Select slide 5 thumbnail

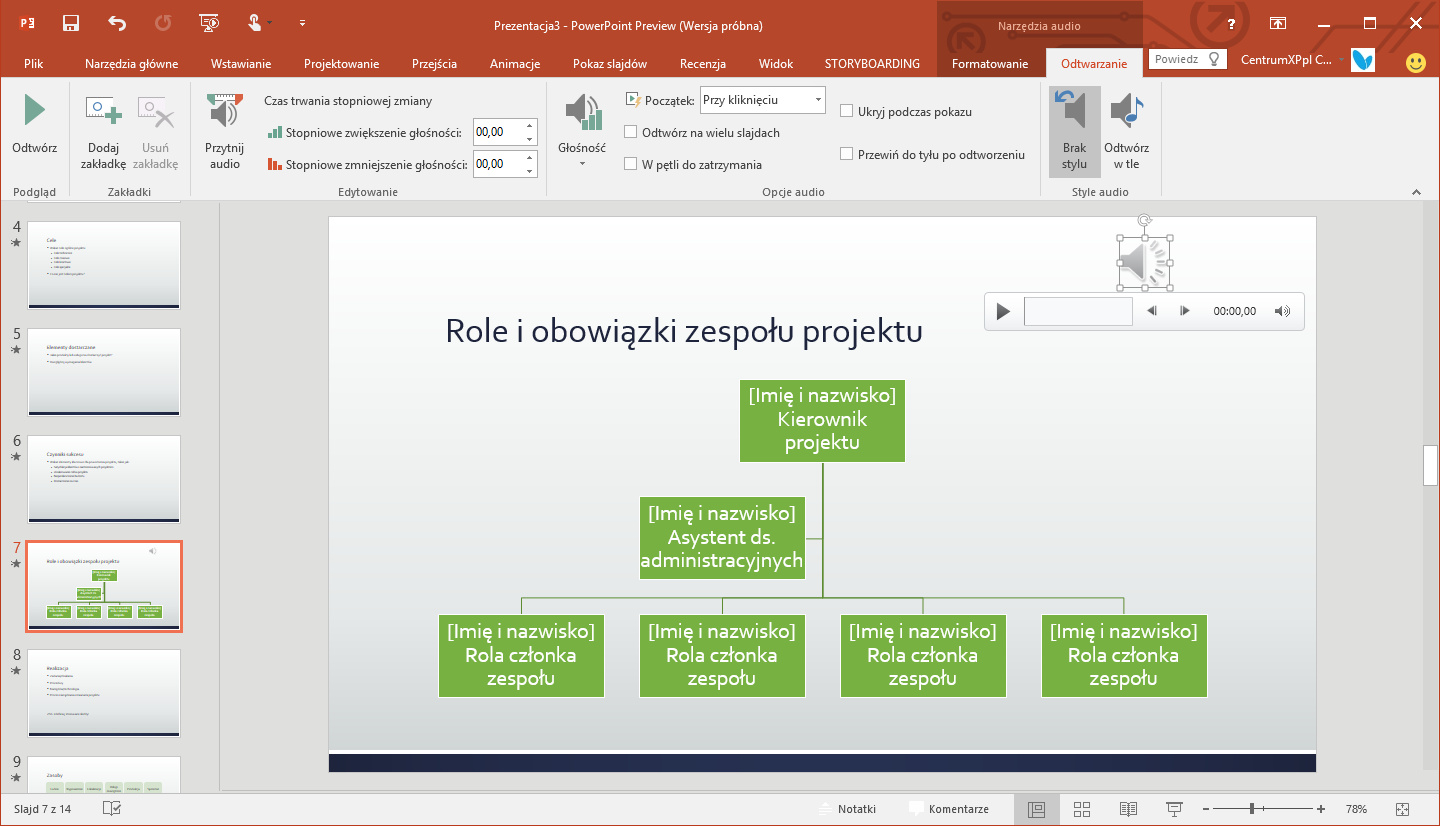(104, 372)
